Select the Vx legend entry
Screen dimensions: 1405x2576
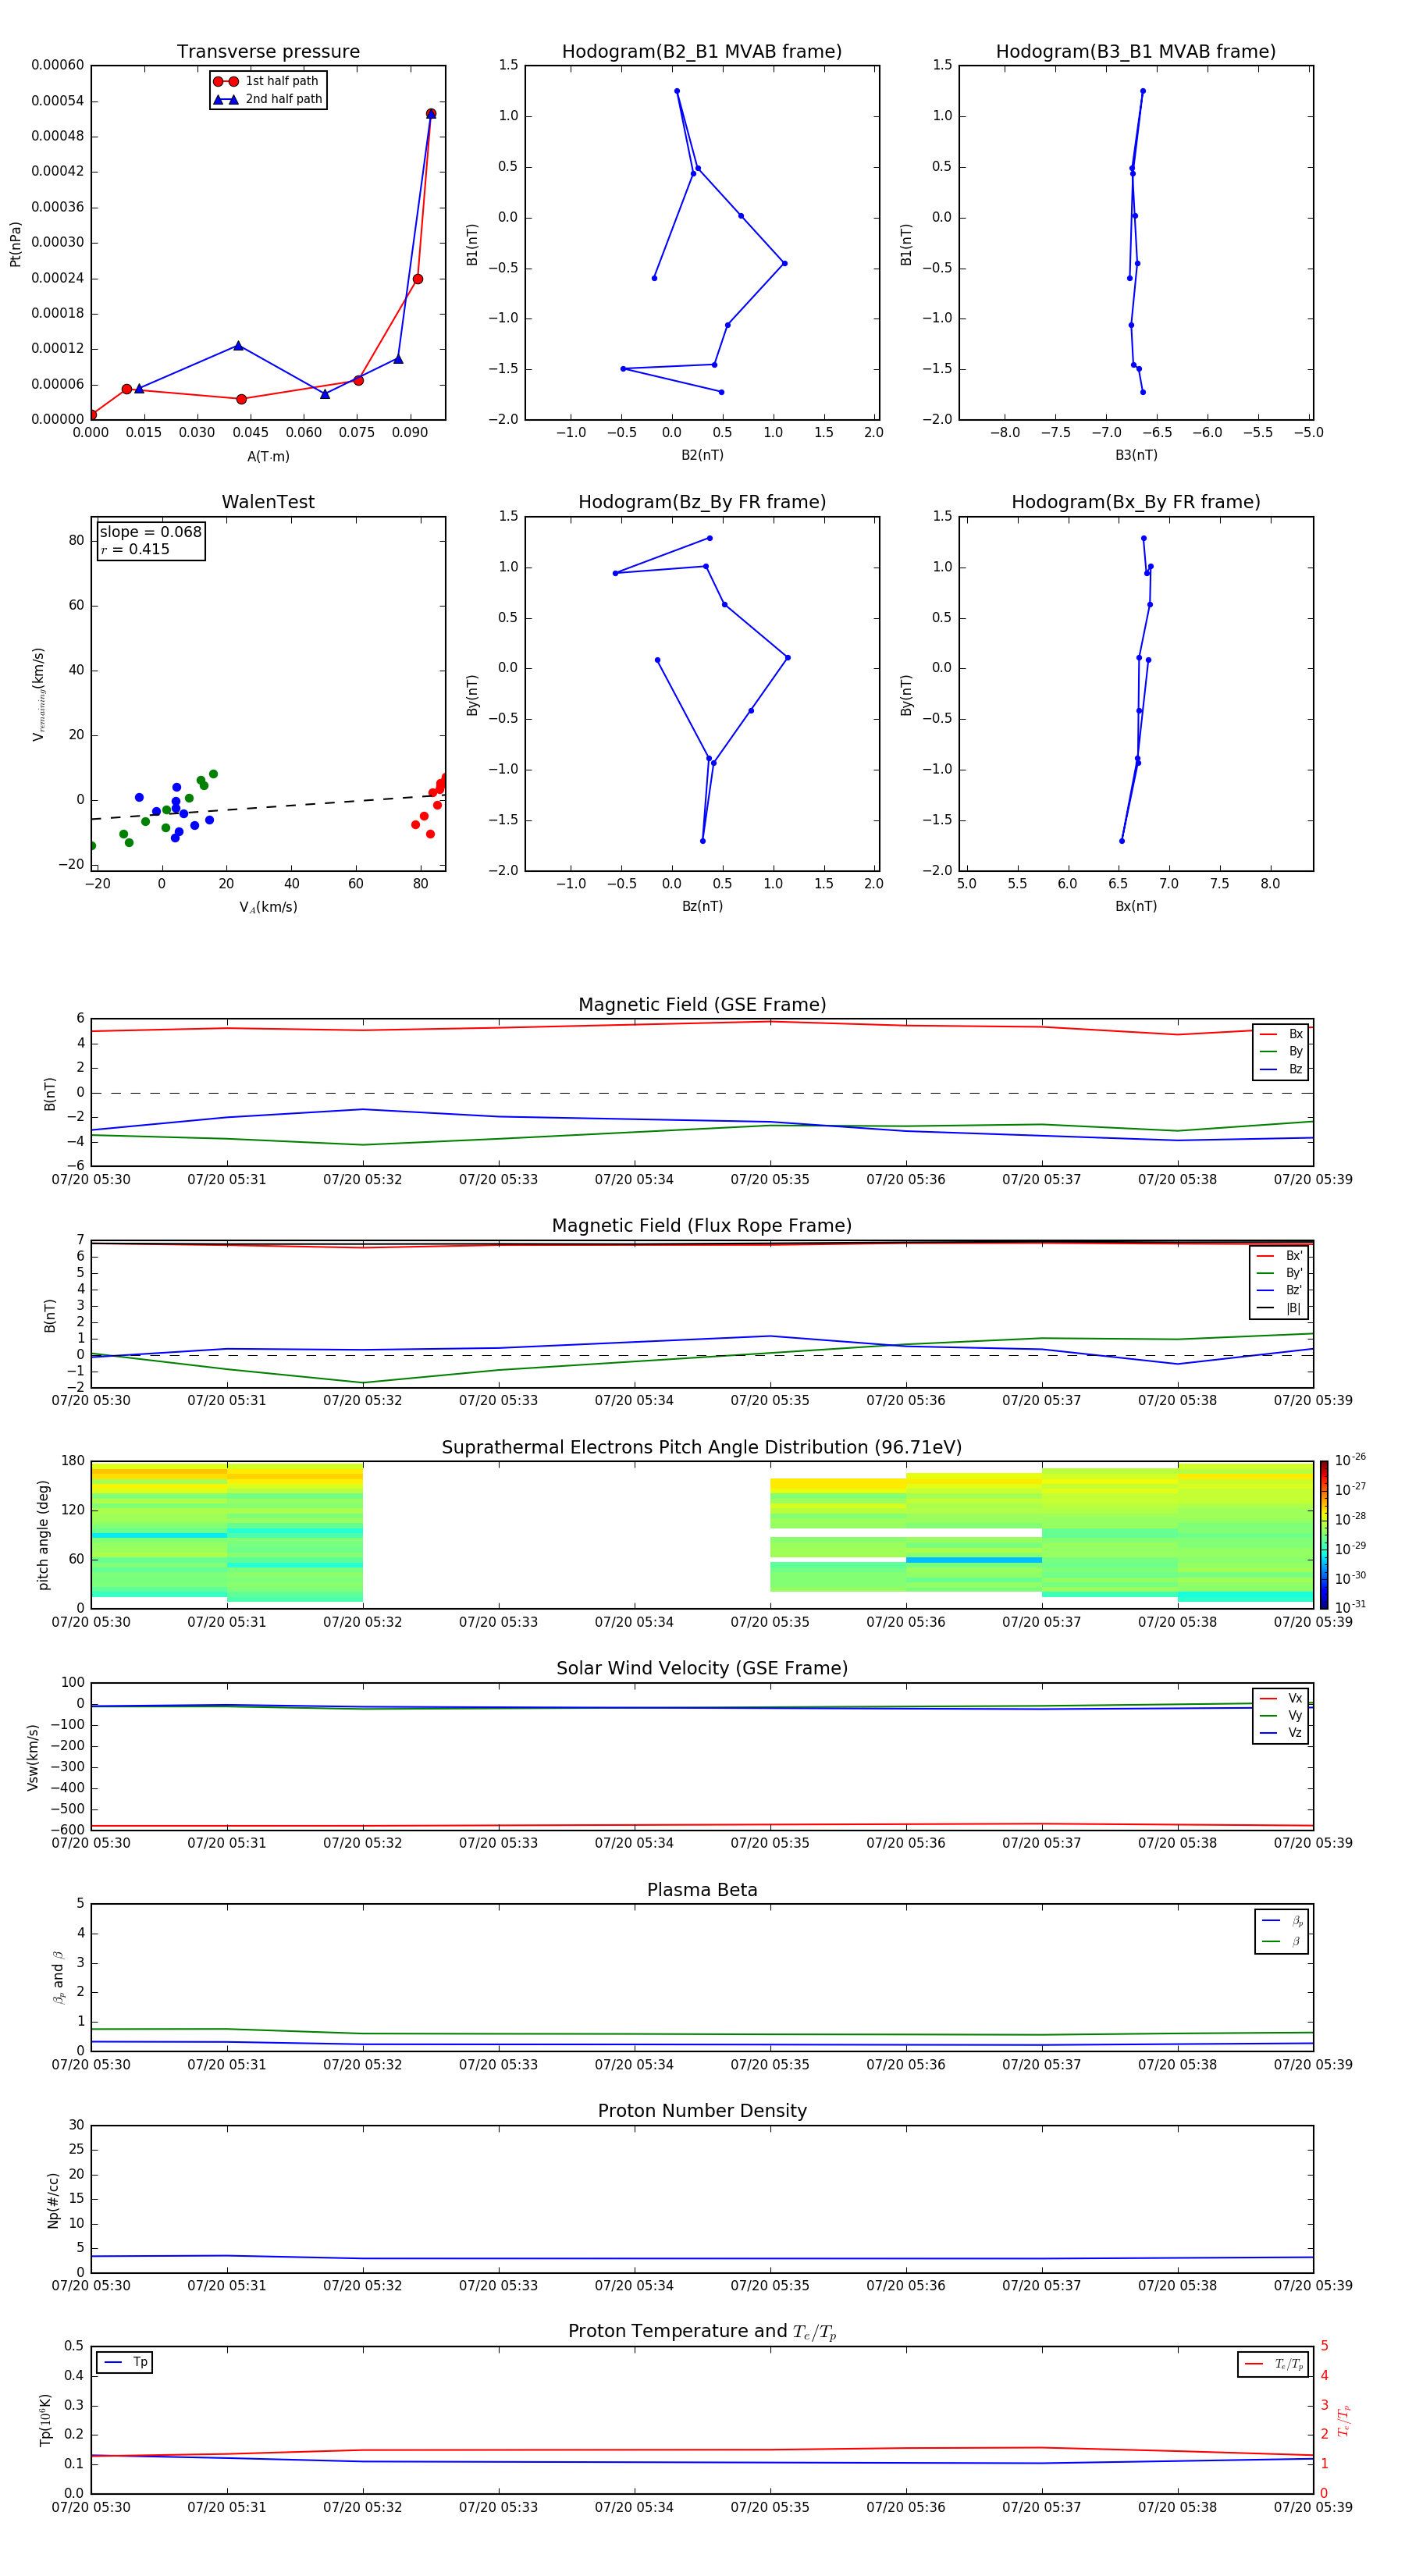pos(1281,1698)
